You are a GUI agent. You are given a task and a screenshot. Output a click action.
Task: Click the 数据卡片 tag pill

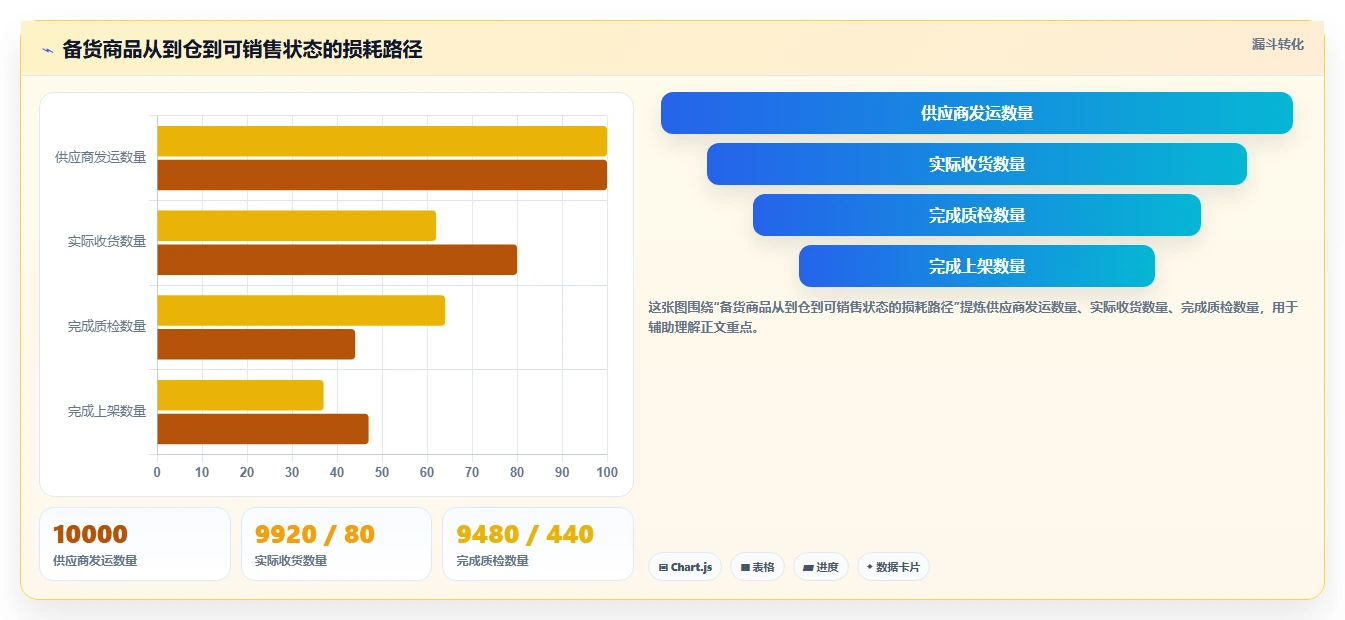[893, 567]
